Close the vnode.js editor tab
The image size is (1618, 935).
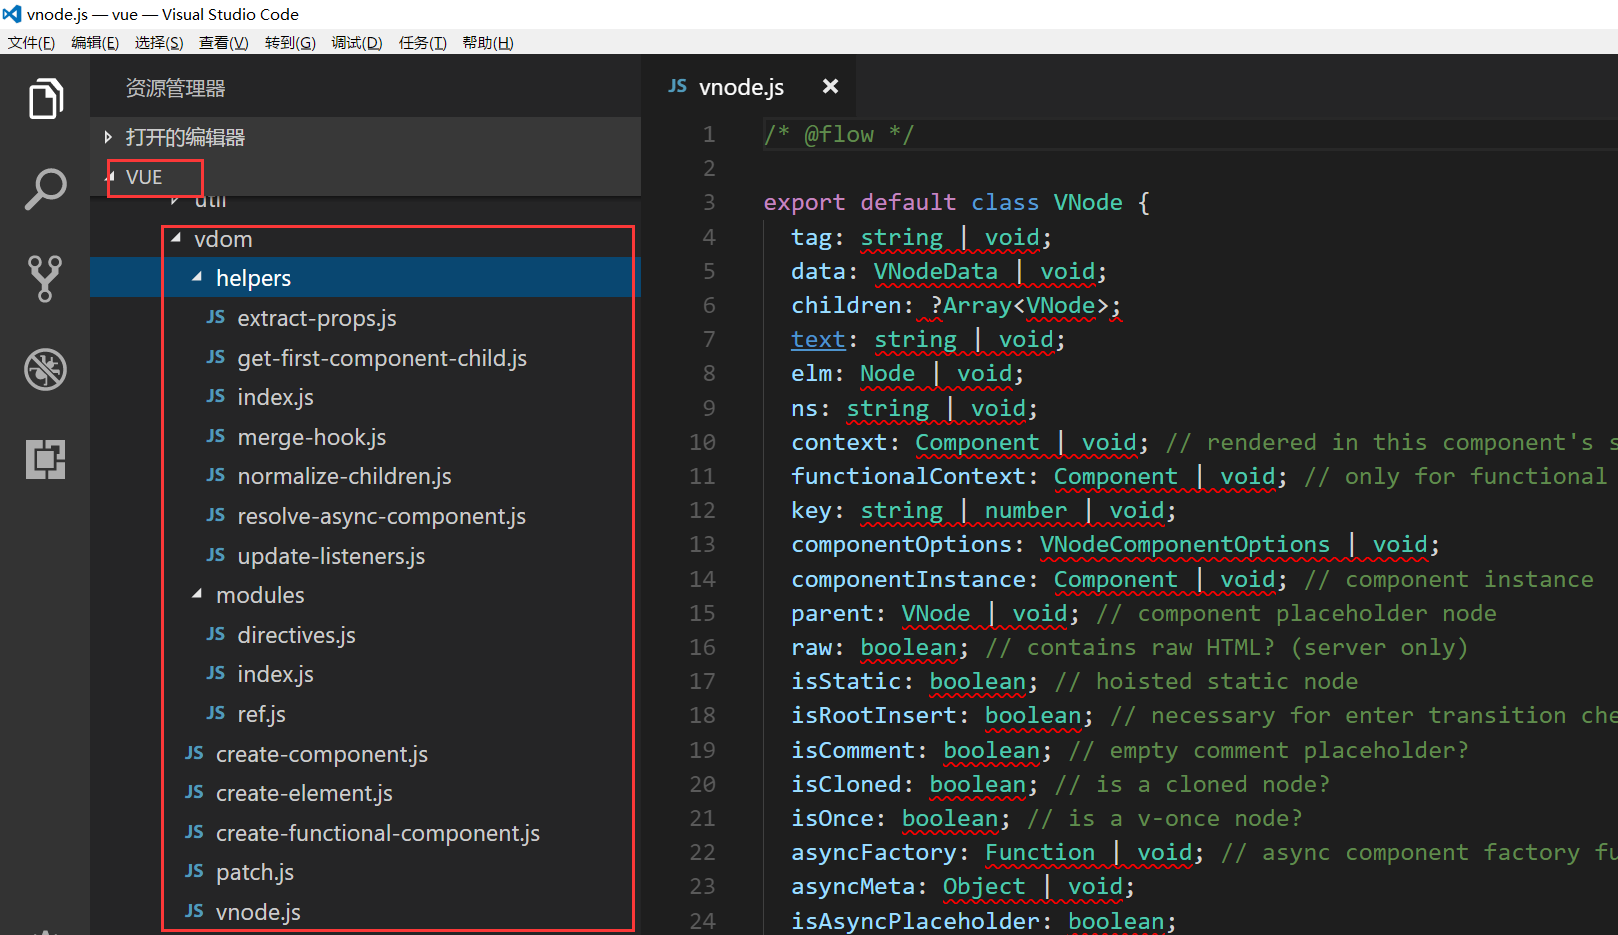coord(830,86)
